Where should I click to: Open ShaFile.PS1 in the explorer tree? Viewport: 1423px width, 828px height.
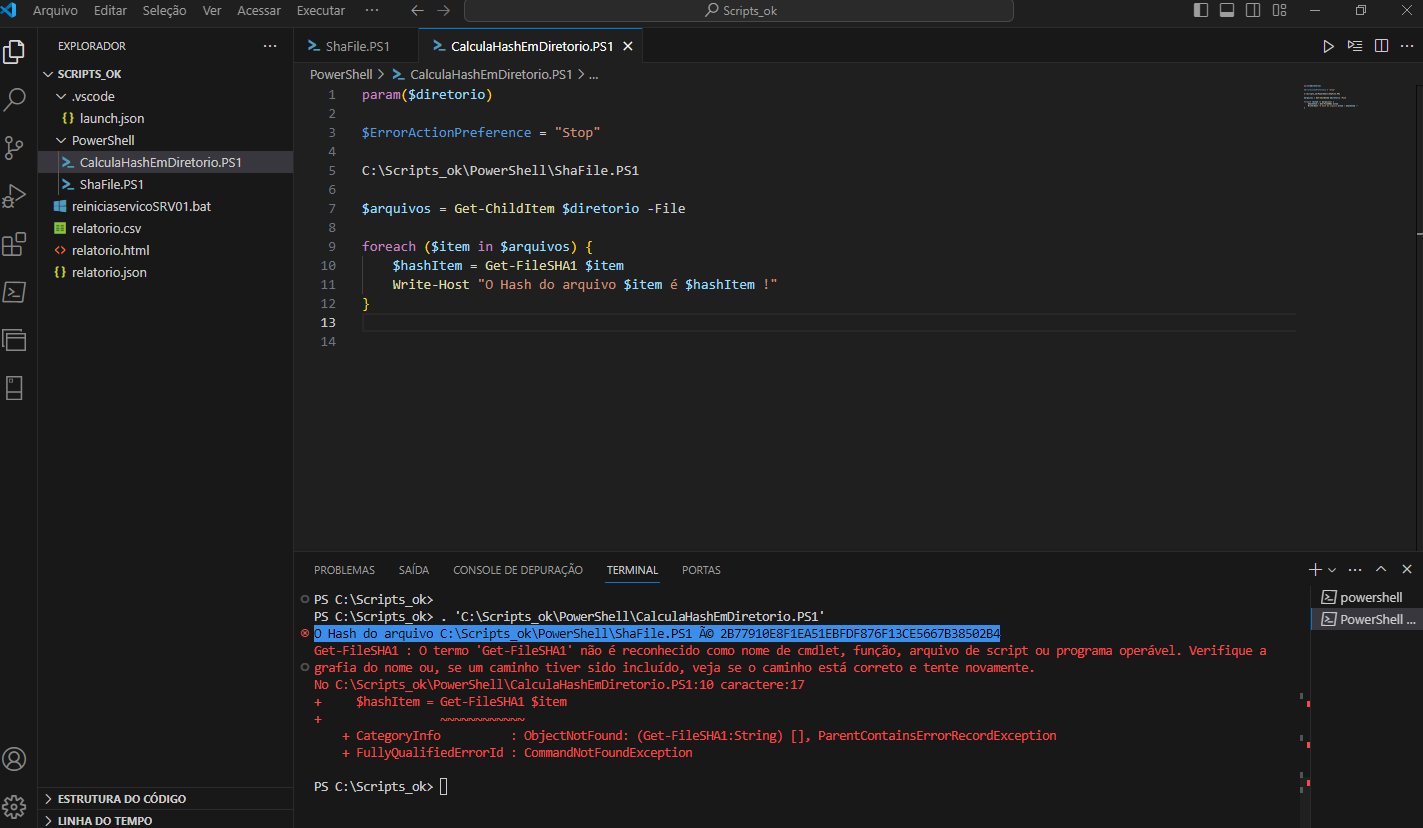click(x=166, y=184)
